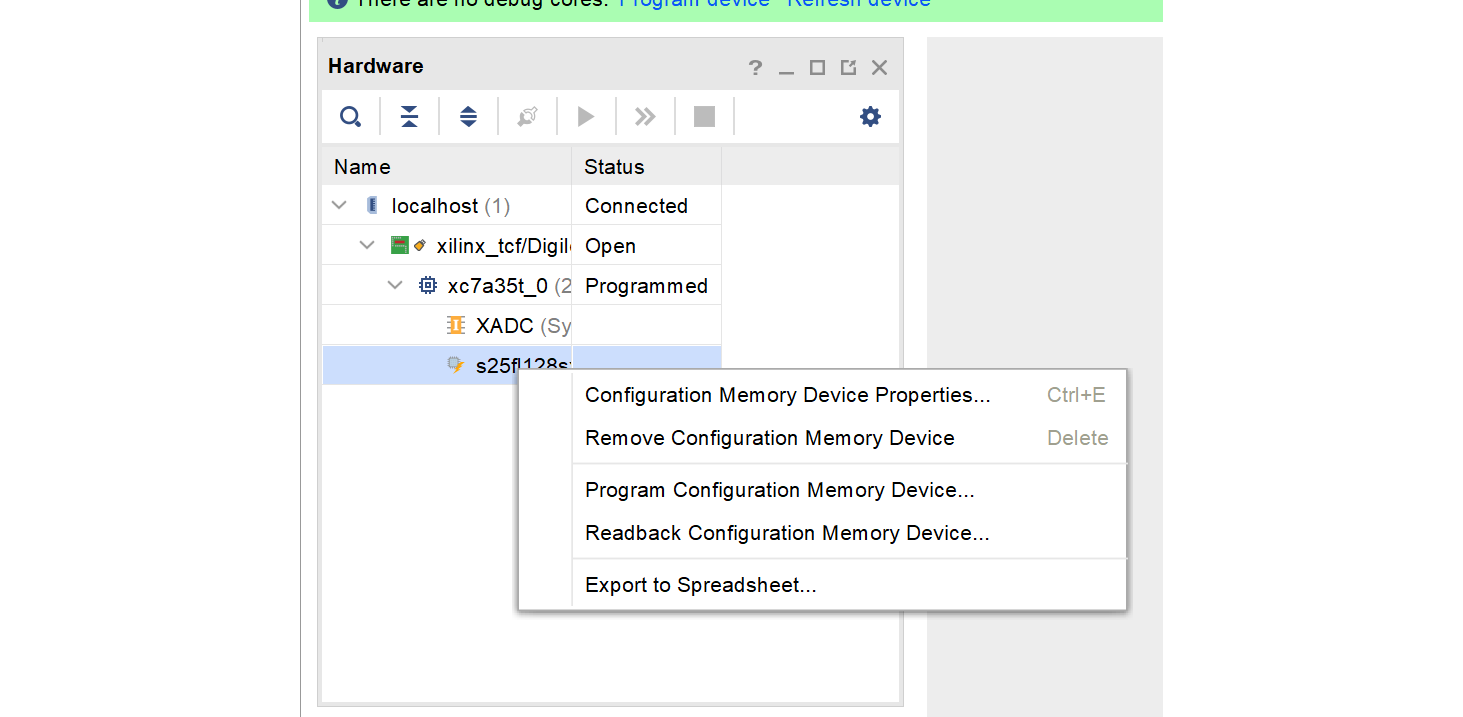Click the Run Trigger play icon
Viewport: 1463px width, 717px height.
pyautogui.click(x=586, y=117)
